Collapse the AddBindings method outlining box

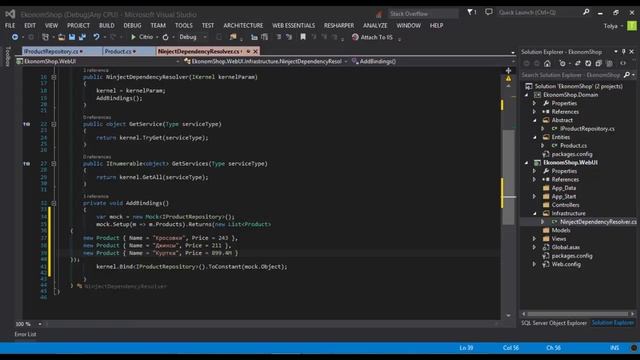click(53, 203)
